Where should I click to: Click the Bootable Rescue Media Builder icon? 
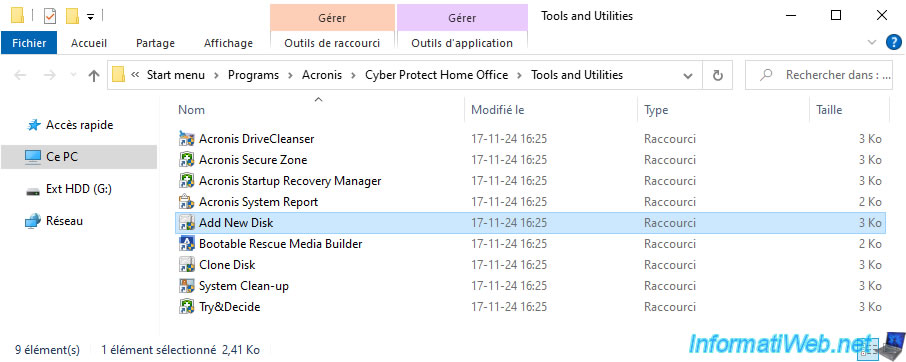coord(186,244)
